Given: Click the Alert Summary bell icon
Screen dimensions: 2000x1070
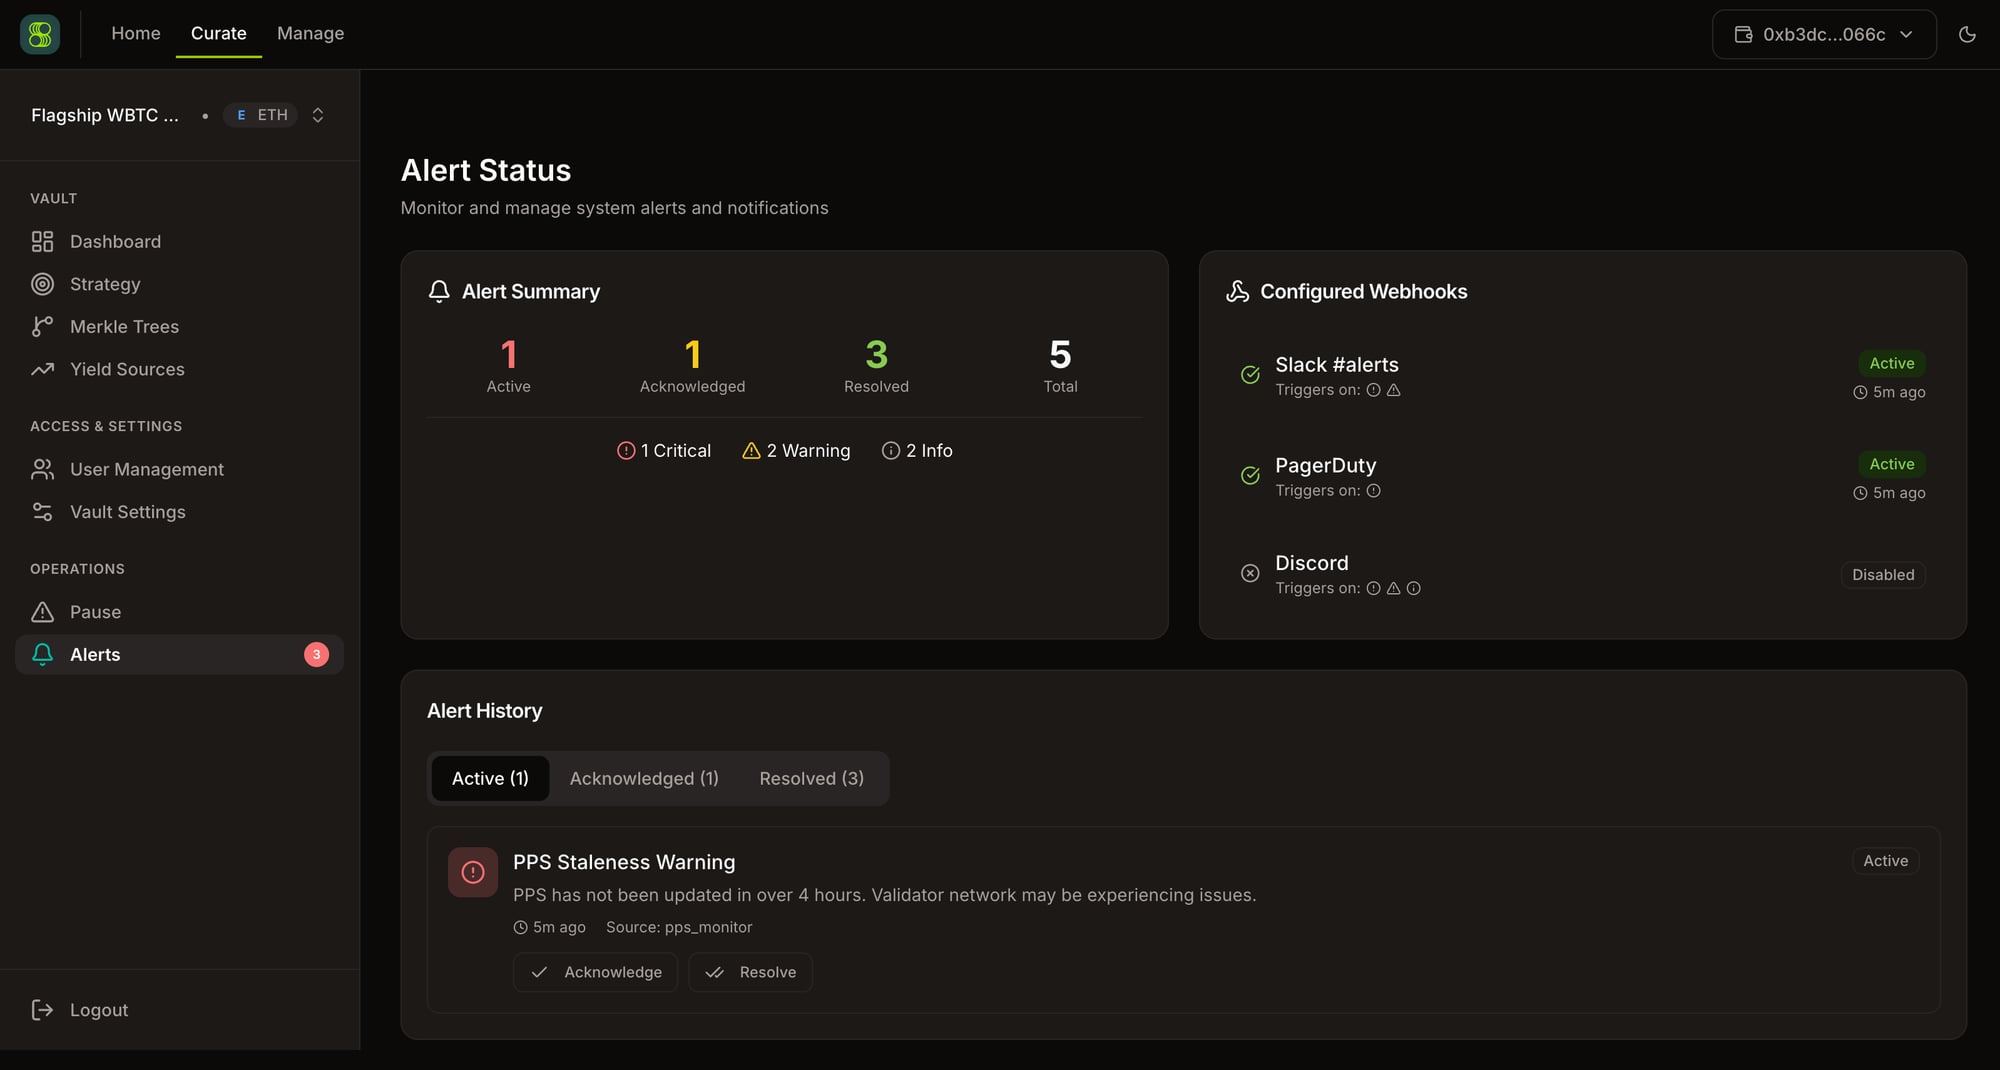Looking at the screenshot, I should point(439,291).
